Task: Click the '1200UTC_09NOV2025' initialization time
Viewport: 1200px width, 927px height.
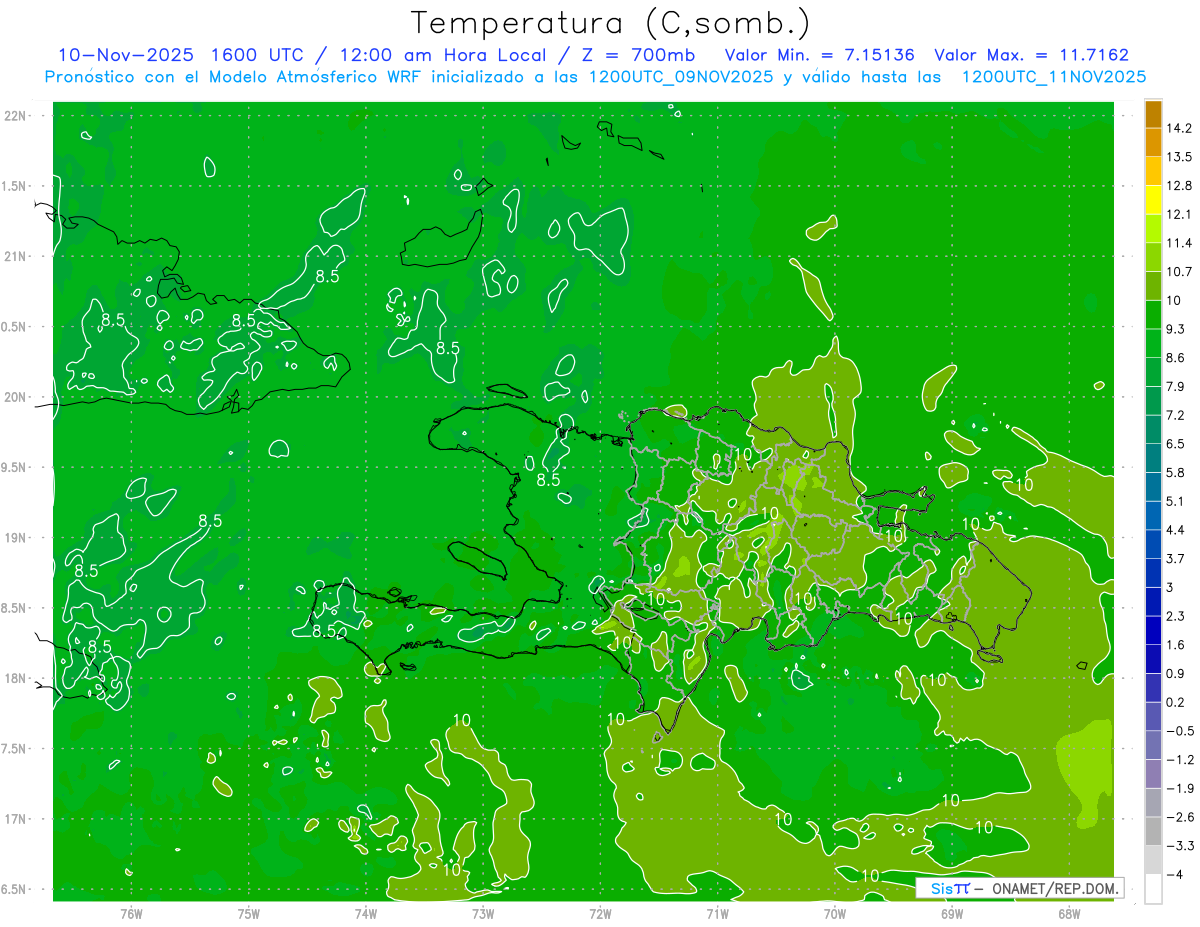Action: point(683,77)
